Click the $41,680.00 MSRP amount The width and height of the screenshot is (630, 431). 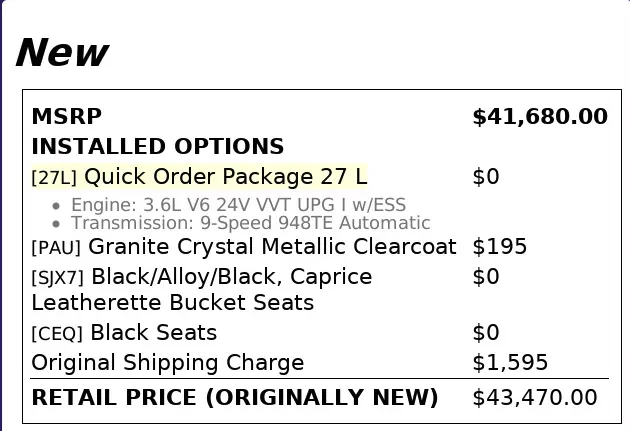(539, 117)
